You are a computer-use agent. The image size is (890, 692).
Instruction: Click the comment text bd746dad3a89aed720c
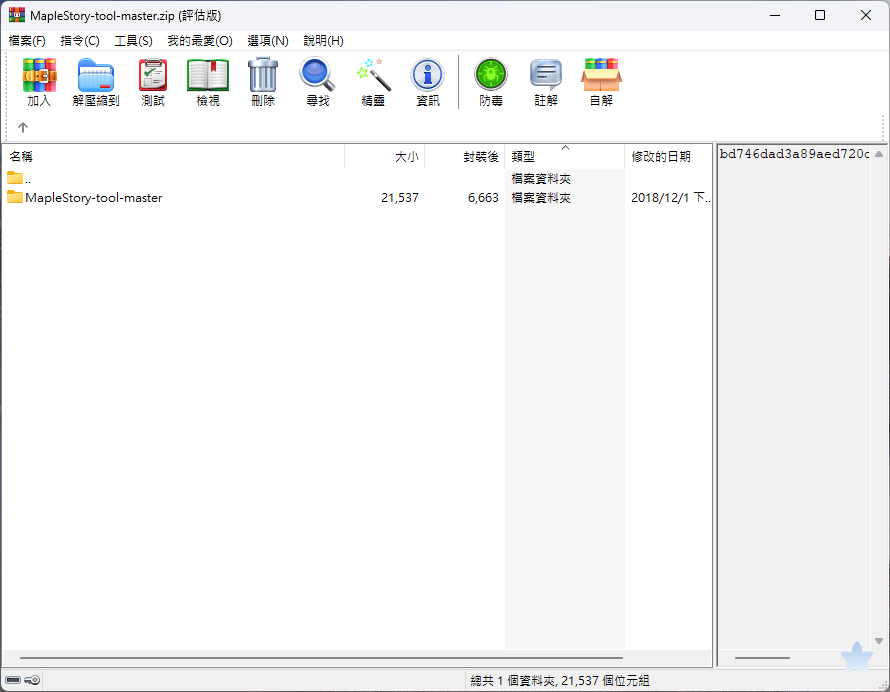(x=794, y=154)
